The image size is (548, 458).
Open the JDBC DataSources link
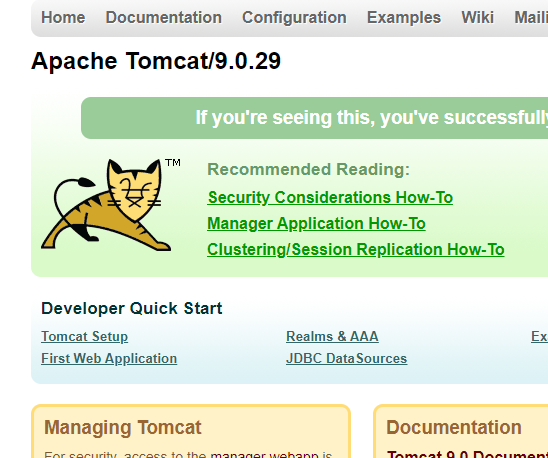coord(346,358)
